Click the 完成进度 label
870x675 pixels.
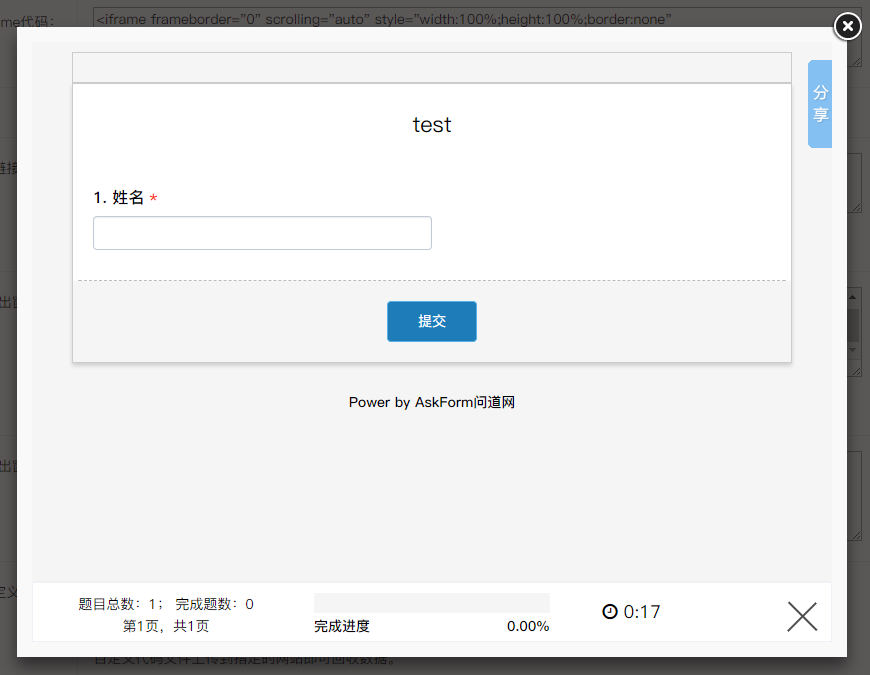pyautogui.click(x=342, y=626)
